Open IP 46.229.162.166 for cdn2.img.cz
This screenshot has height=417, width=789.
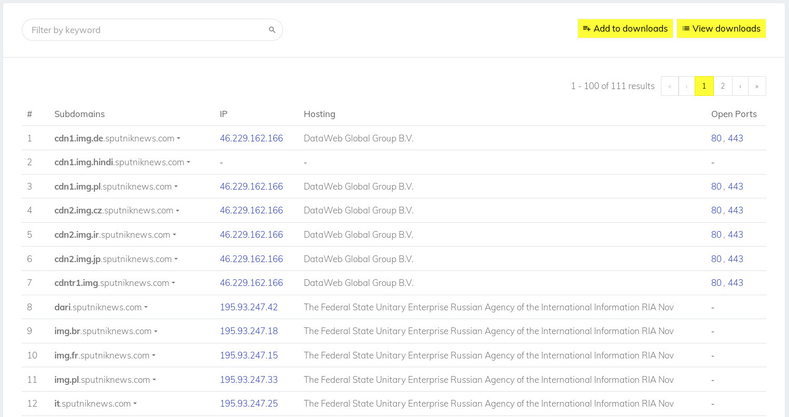tap(251, 210)
